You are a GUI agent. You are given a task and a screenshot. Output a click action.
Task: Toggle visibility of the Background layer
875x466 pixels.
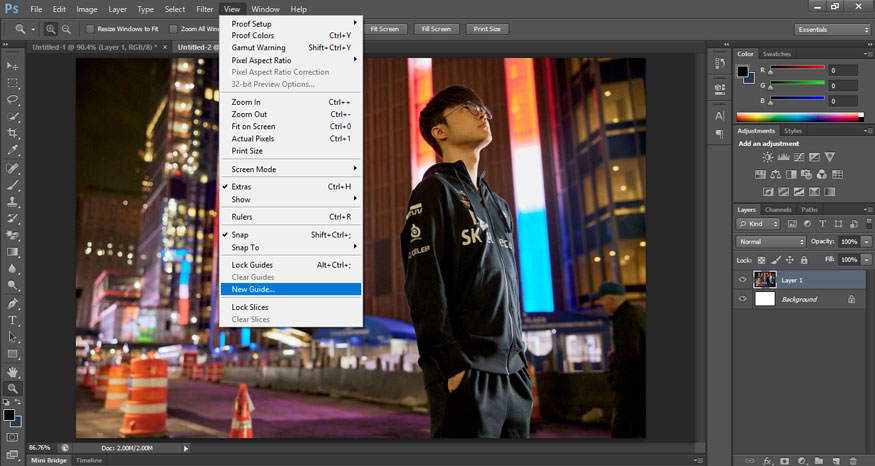(x=742, y=299)
